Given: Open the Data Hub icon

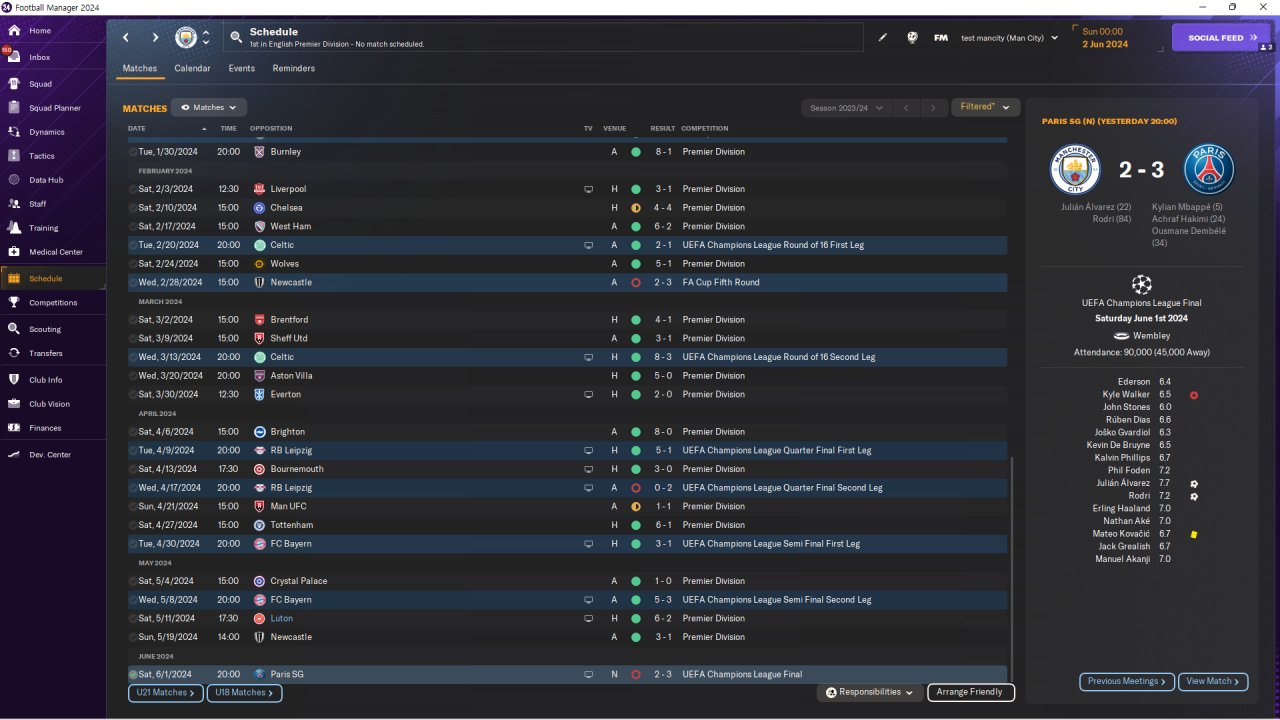Looking at the screenshot, I should tap(14, 180).
